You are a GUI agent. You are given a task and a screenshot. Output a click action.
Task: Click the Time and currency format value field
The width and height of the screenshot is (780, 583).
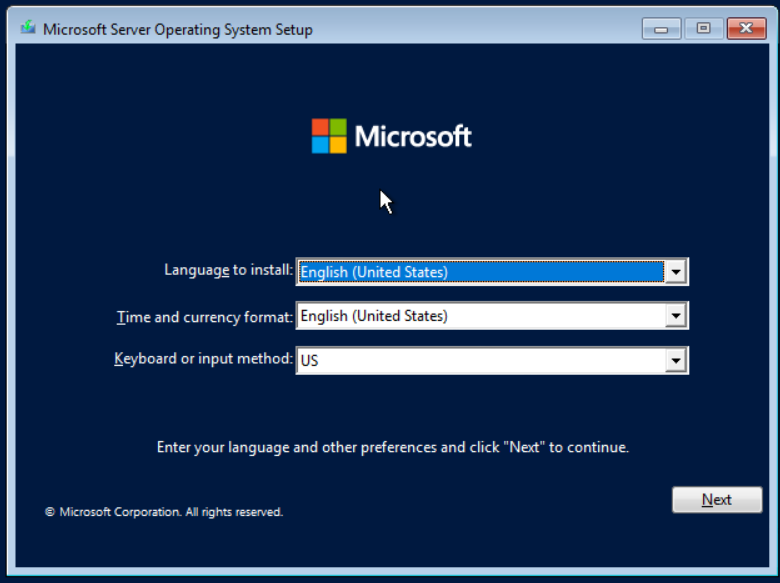(480, 316)
